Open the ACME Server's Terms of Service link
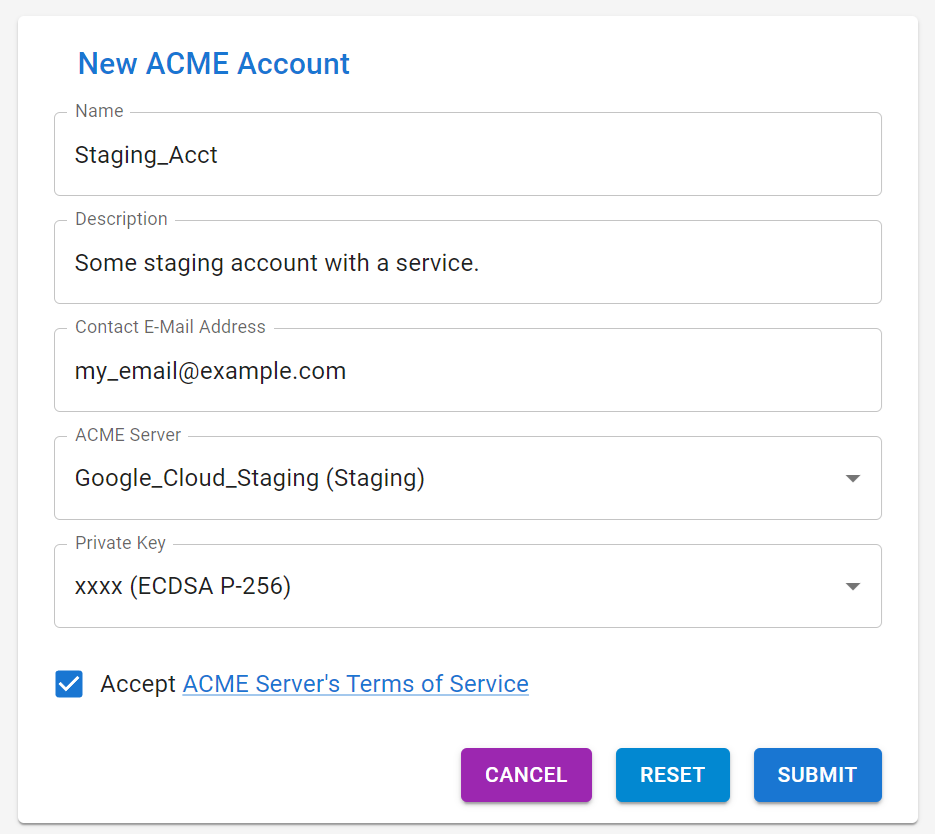The width and height of the screenshot is (935, 834). click(x=355, y=684)
